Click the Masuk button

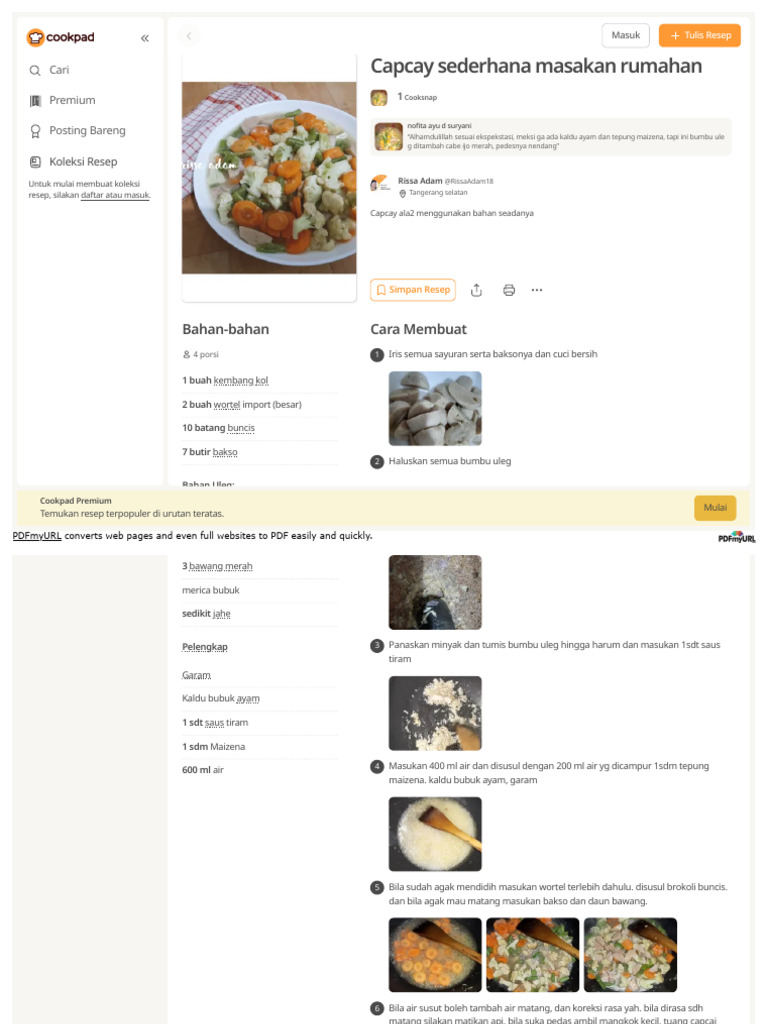click(x=625, y=35)
